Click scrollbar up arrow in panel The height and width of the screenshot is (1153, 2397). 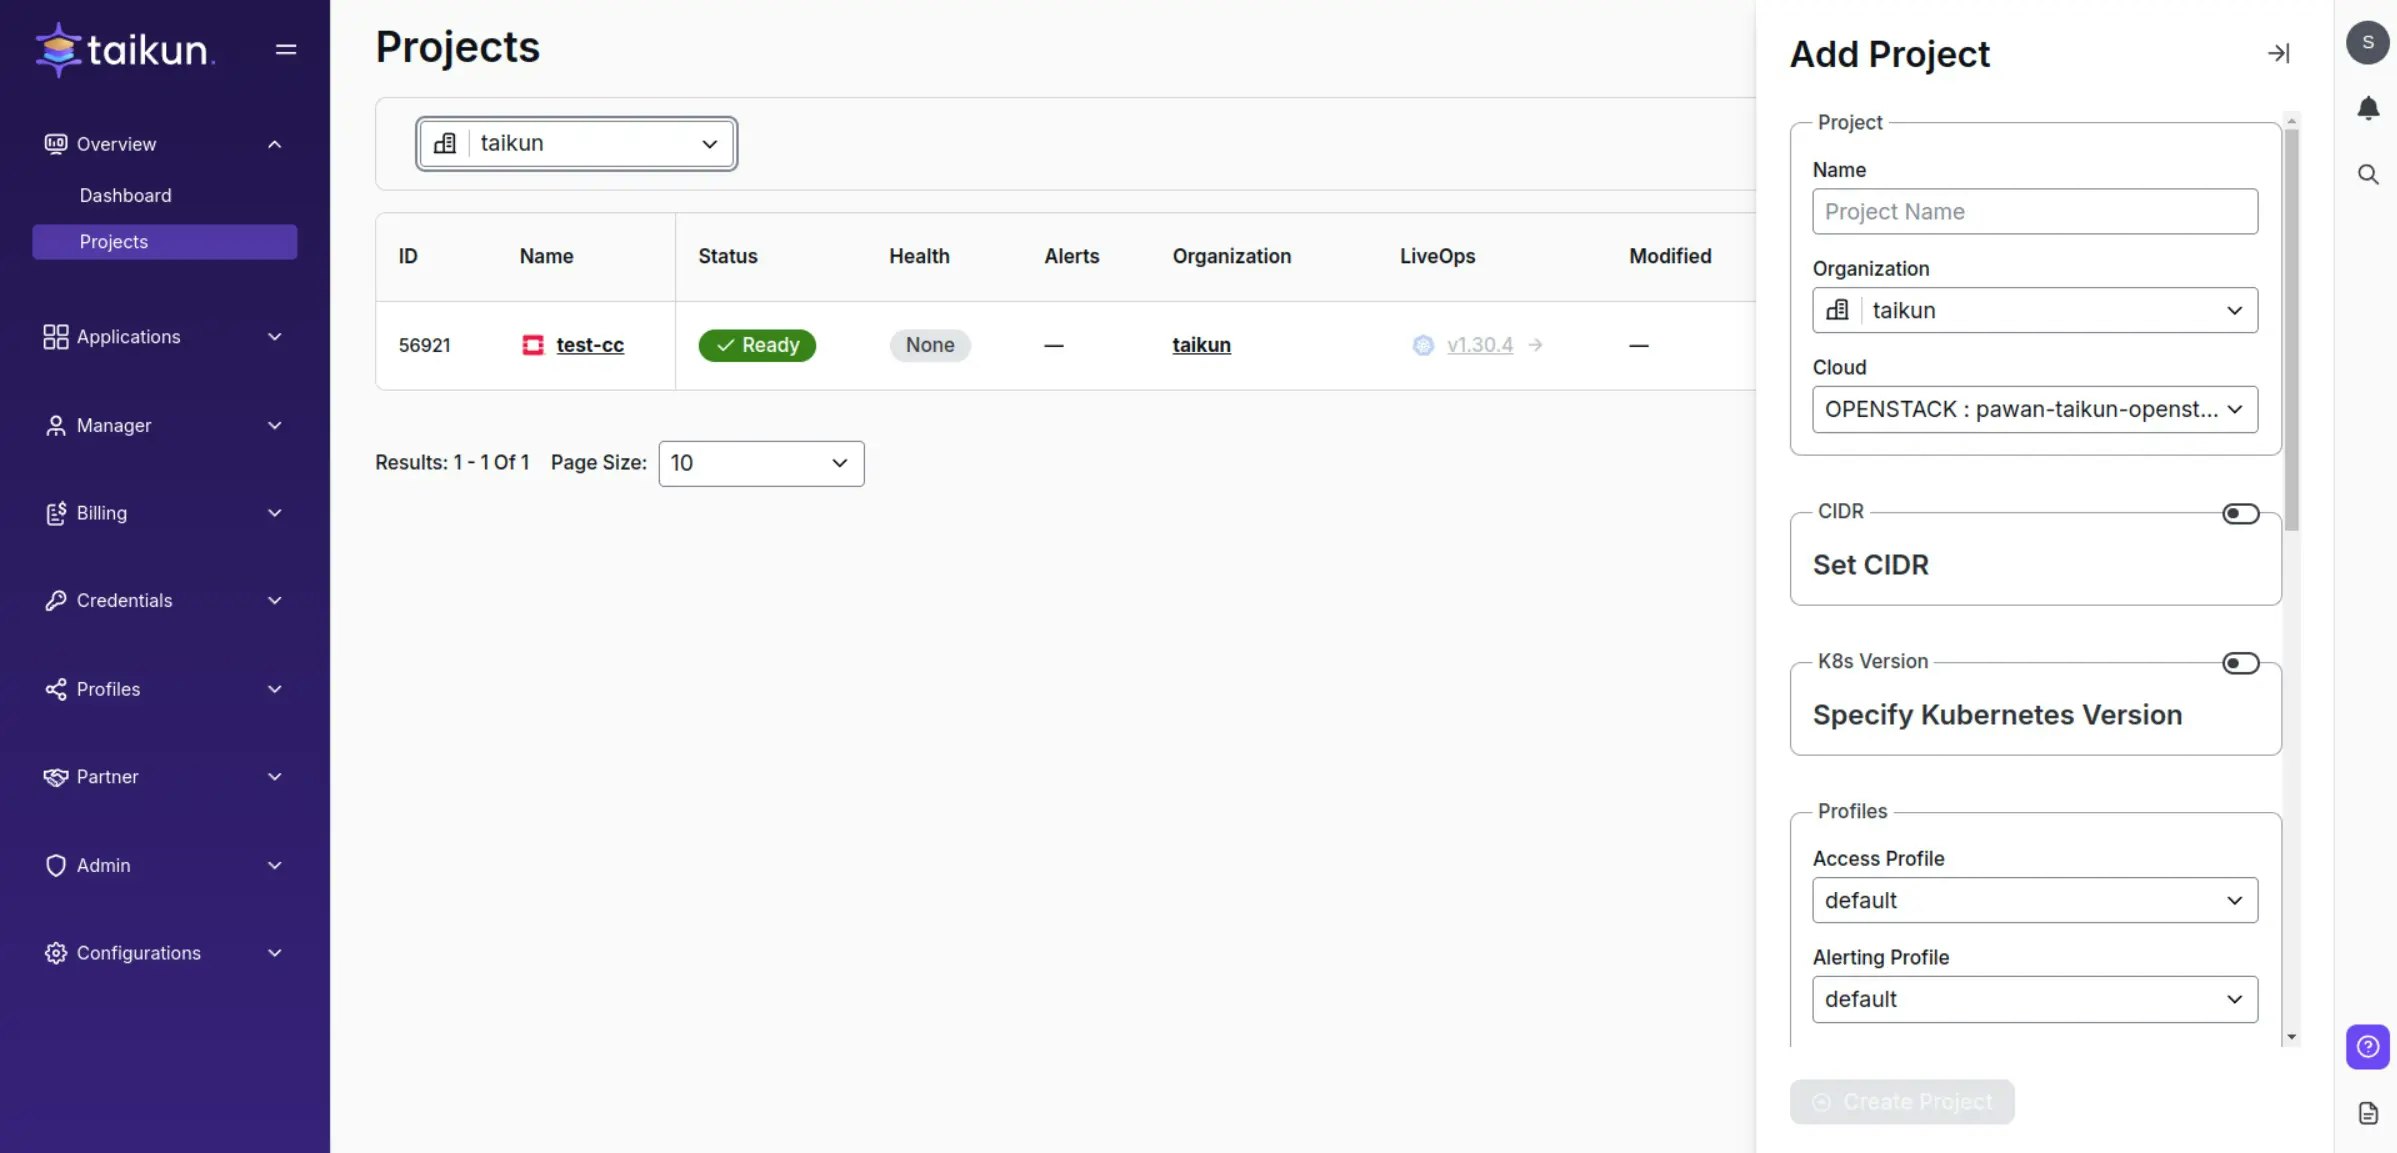coord(2291,120)
